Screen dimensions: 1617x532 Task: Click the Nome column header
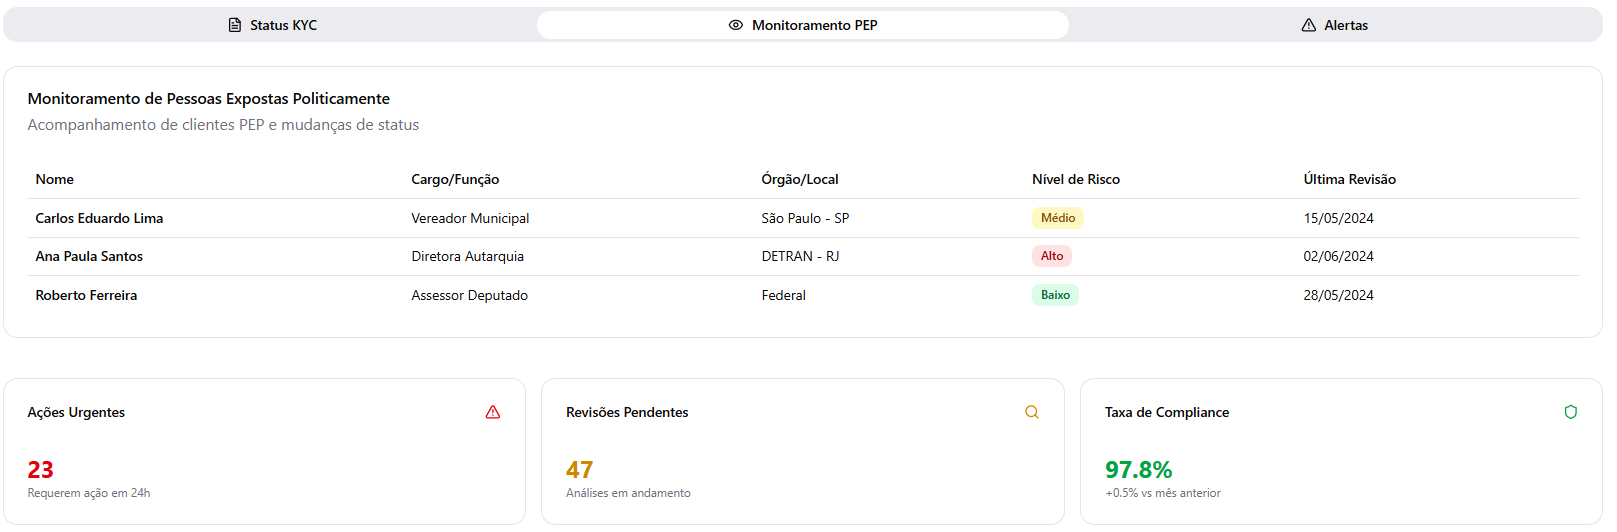tap(55, 179)
